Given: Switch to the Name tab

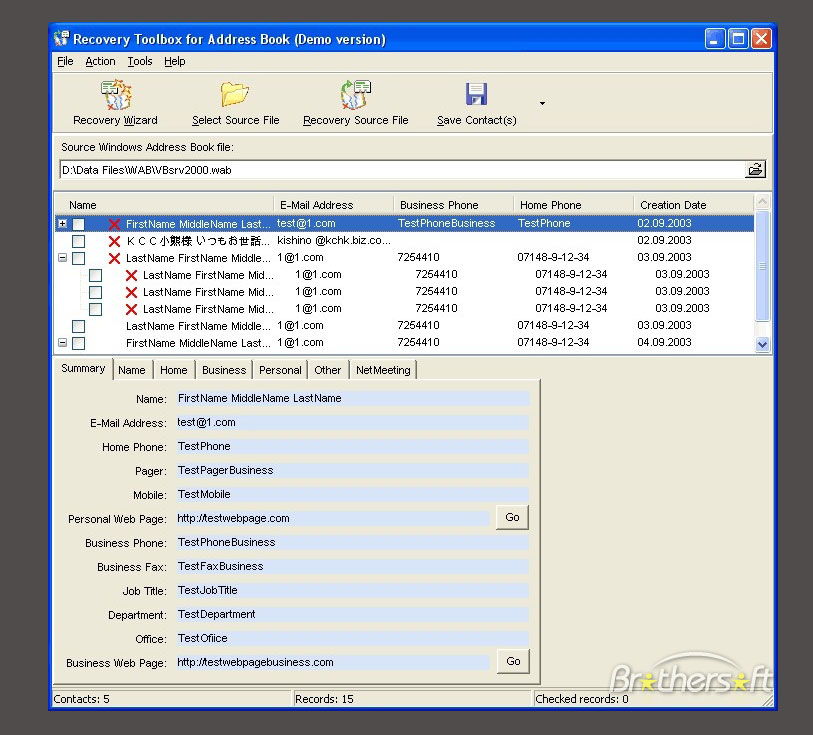Looking at the screenshot, I should 132,370.
